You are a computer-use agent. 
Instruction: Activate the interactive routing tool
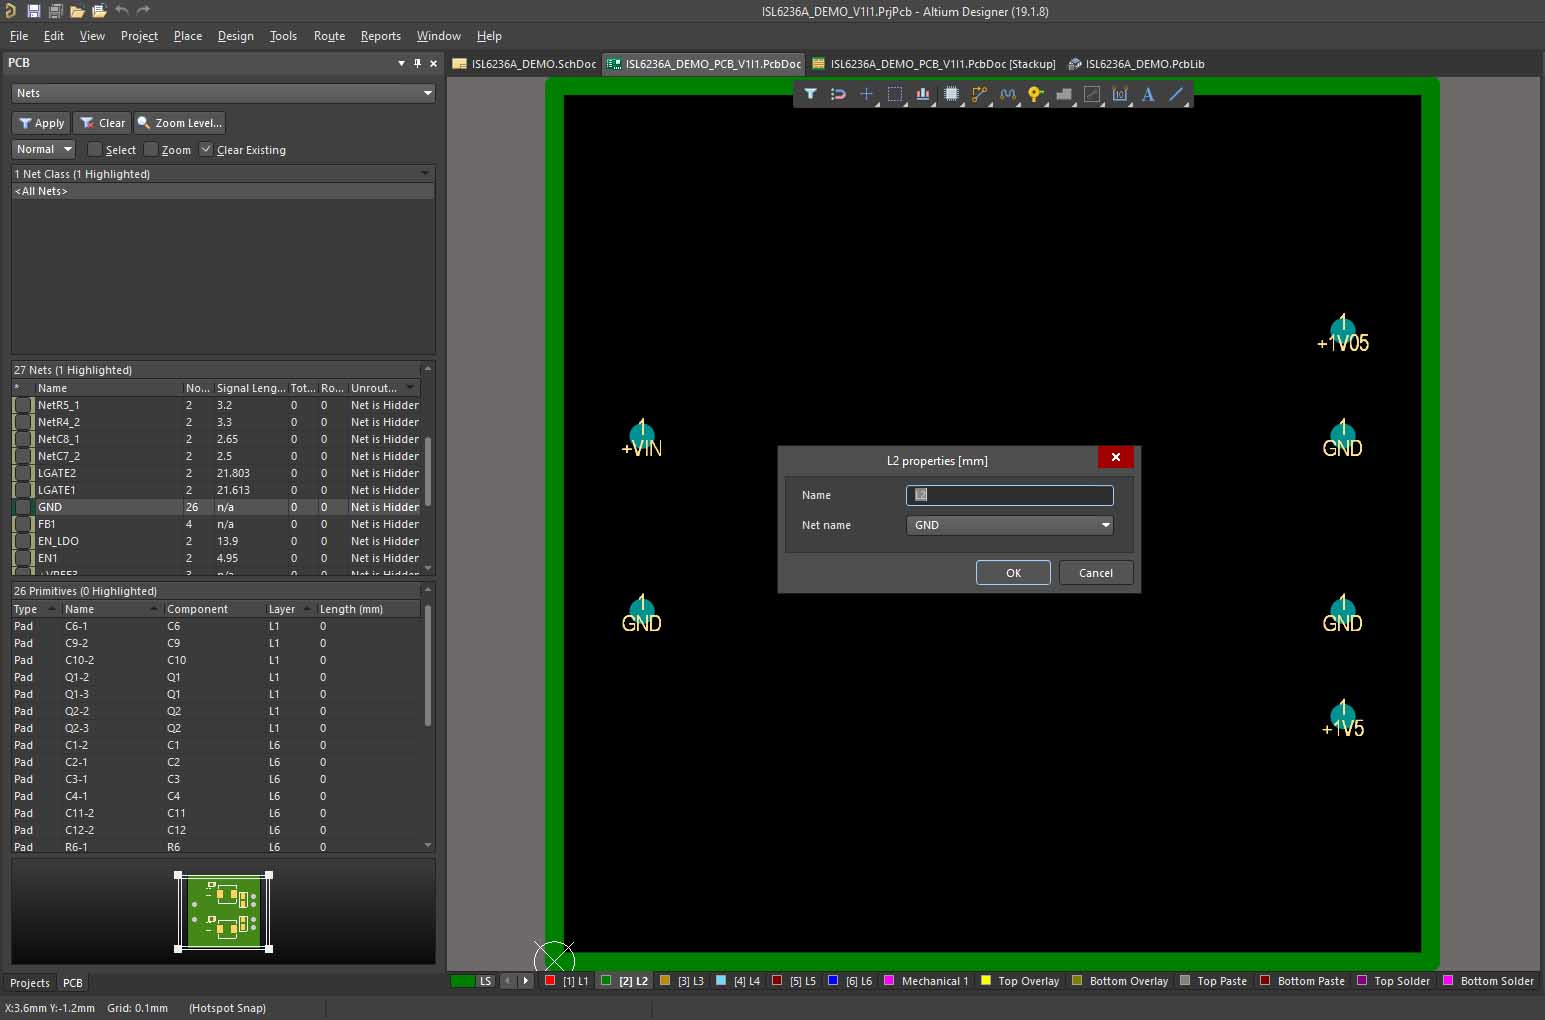pos(979,94)
